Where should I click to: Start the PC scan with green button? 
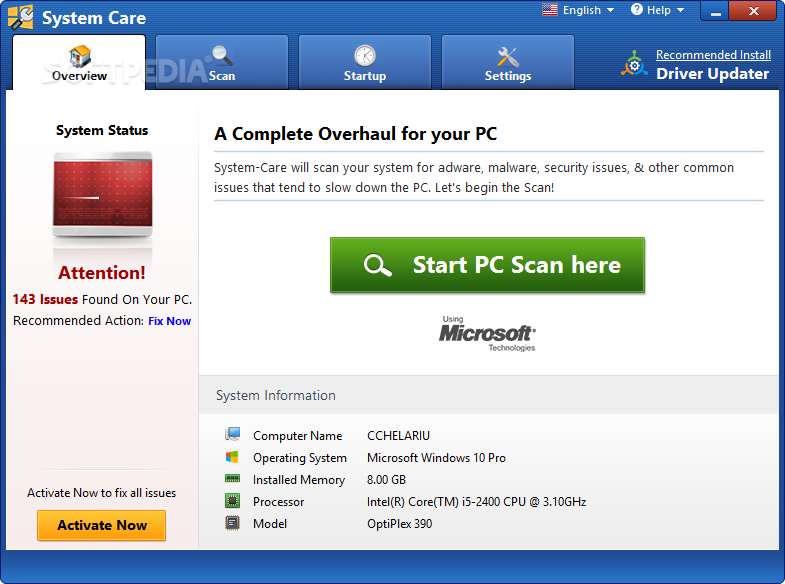tap(487, 265)
